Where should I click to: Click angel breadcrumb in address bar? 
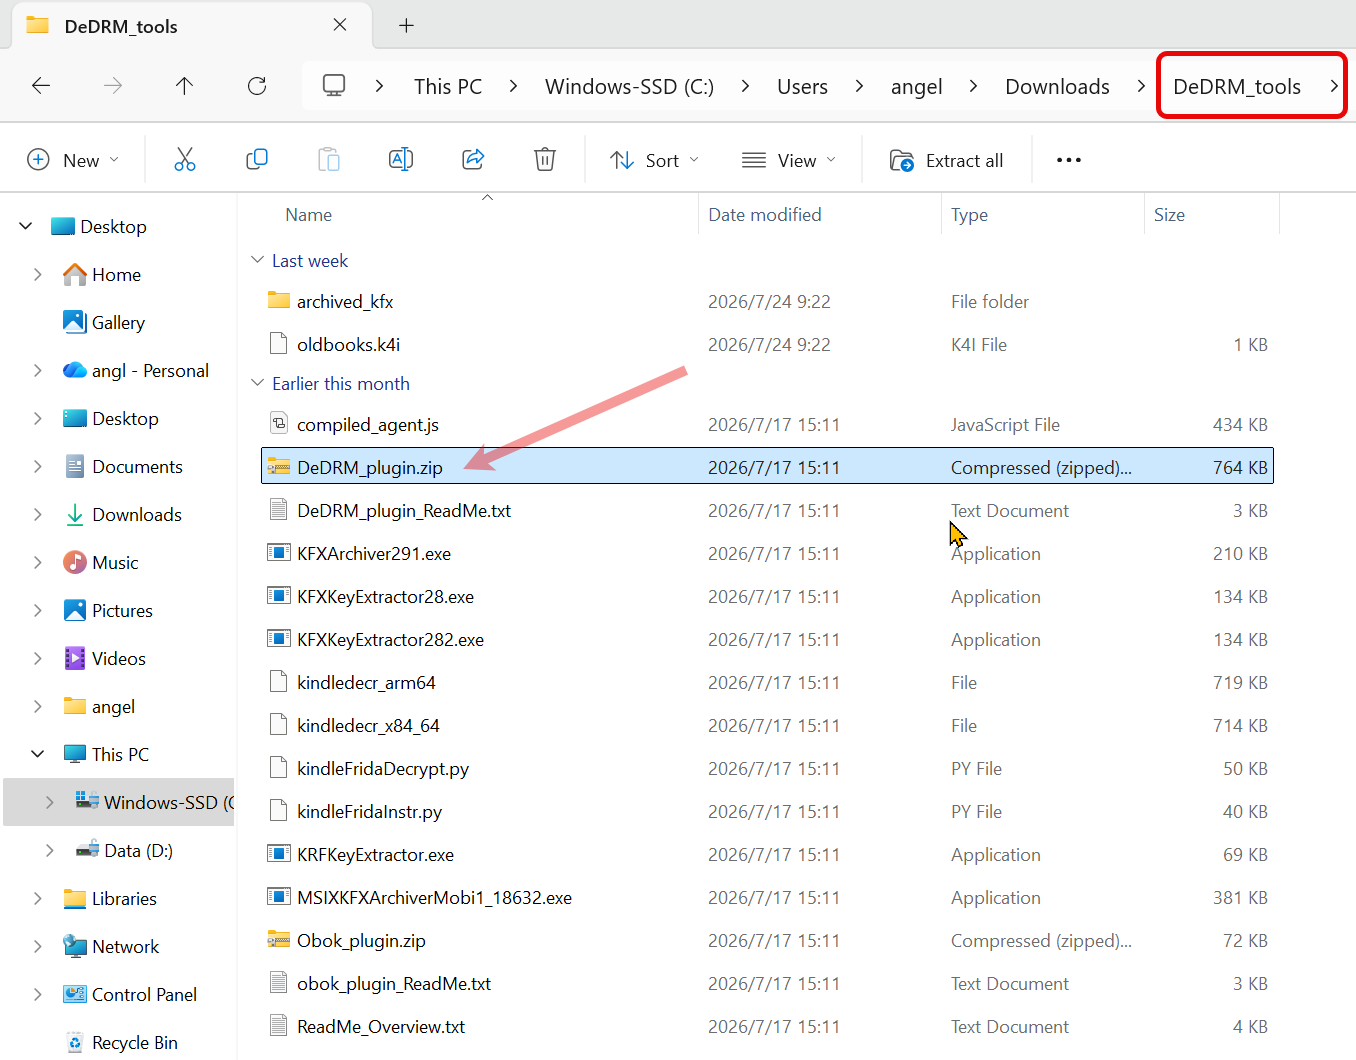[x=916, y=87]
